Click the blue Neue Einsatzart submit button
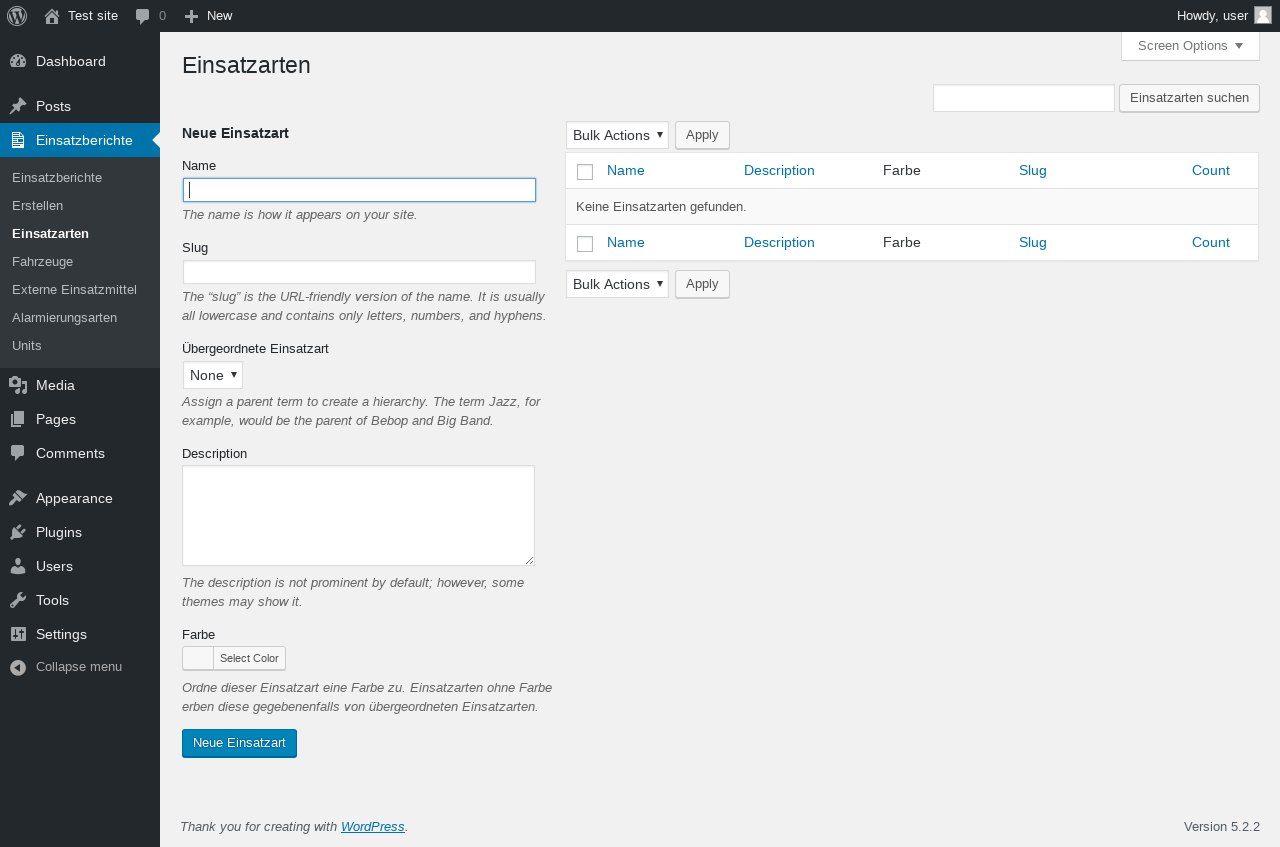Image resolution: width=1280 pixels, height=847 pixels. tap(239, 743)
